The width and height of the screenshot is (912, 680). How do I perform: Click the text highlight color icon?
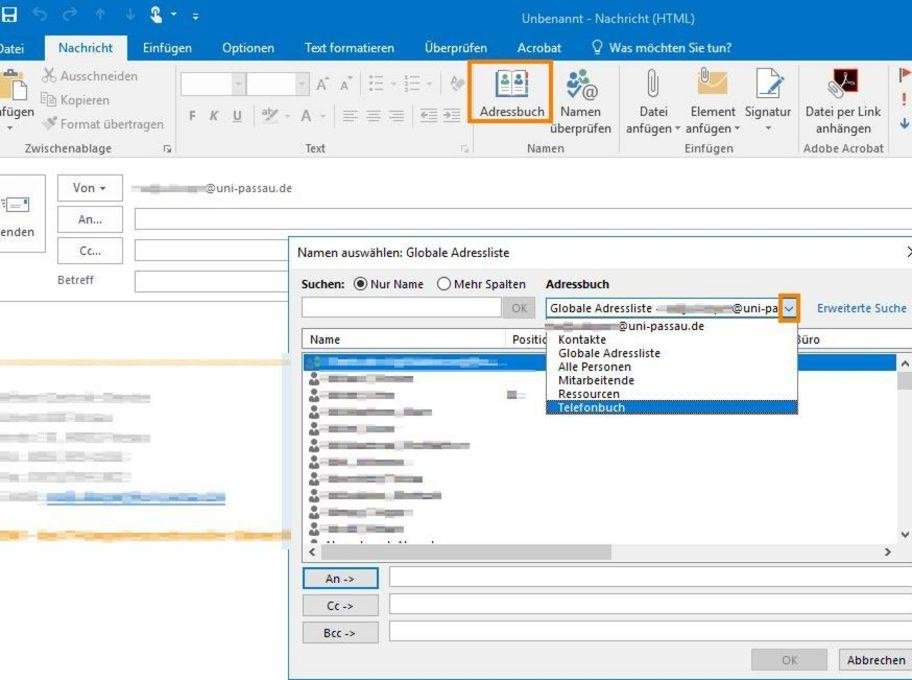click(x=269, y=115)
